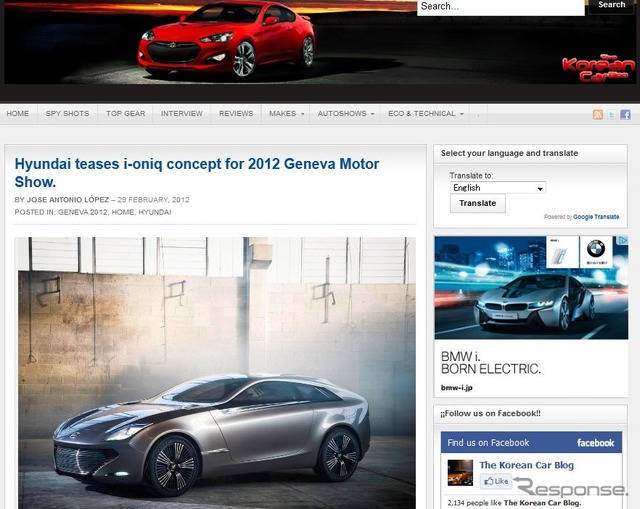Open the bmw-i.jp ad link
This screenshot has height=509, width=640.
click(456, 388)
